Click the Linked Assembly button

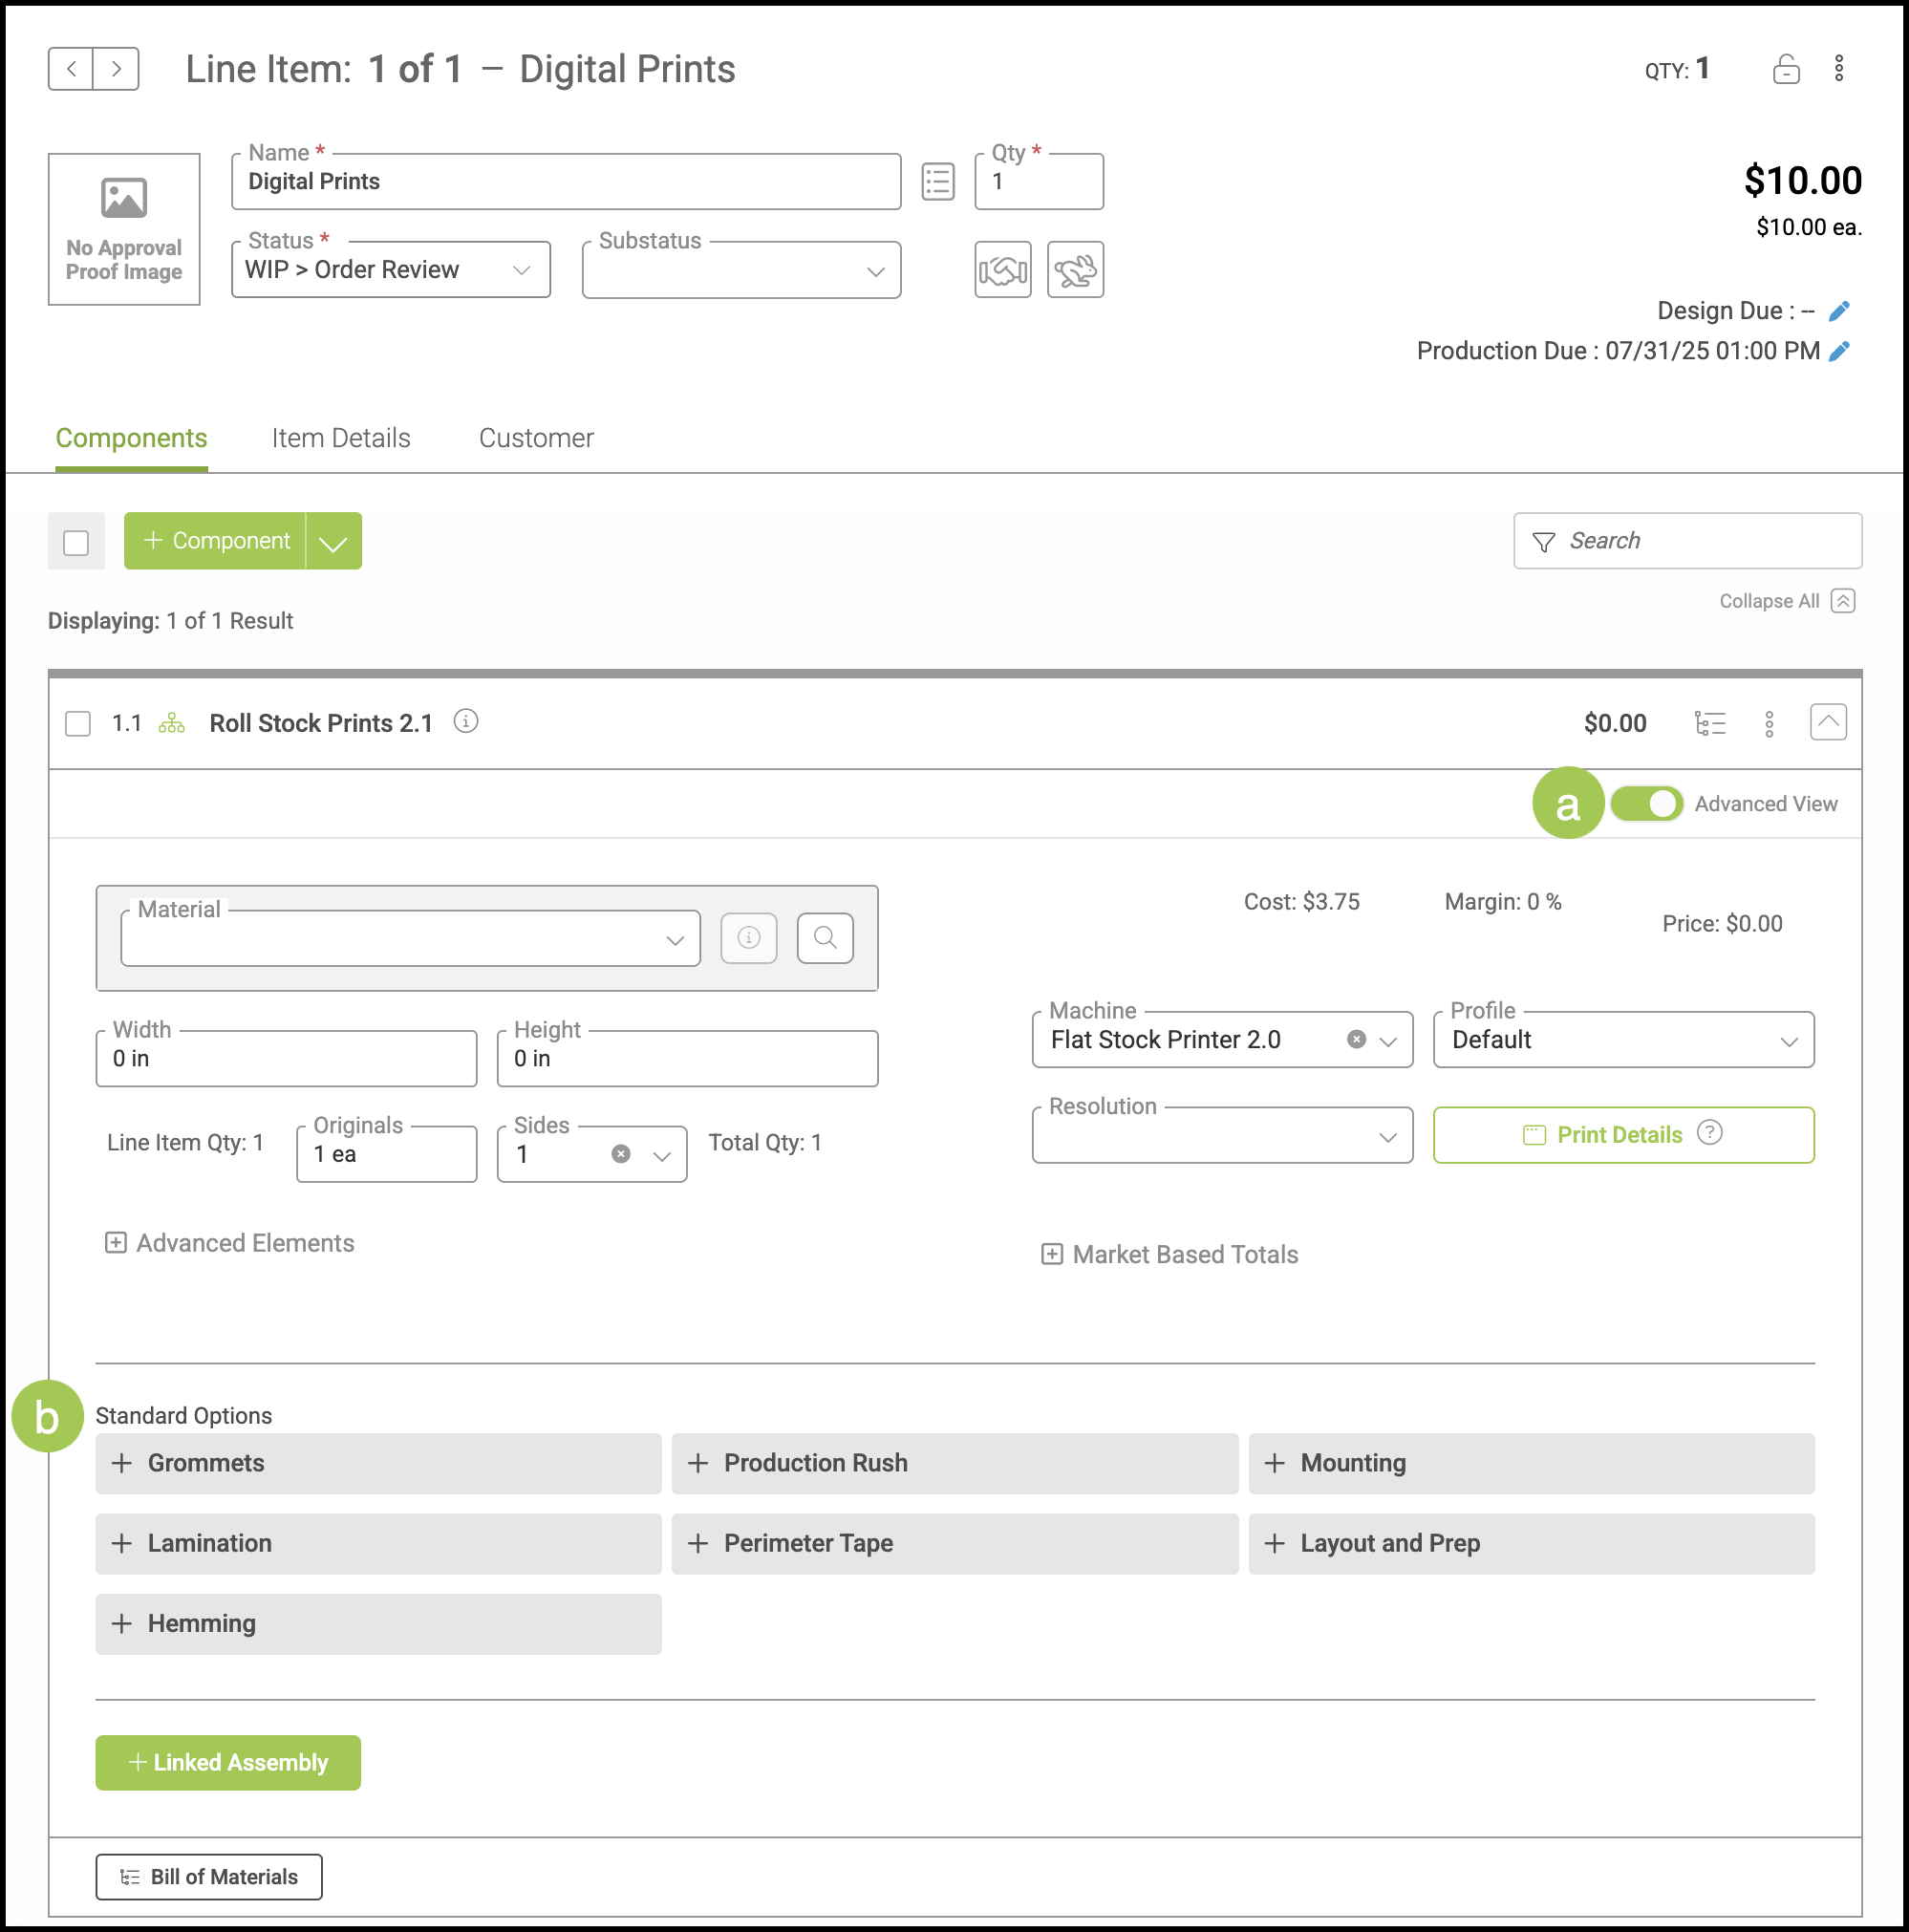point(228,1762)
